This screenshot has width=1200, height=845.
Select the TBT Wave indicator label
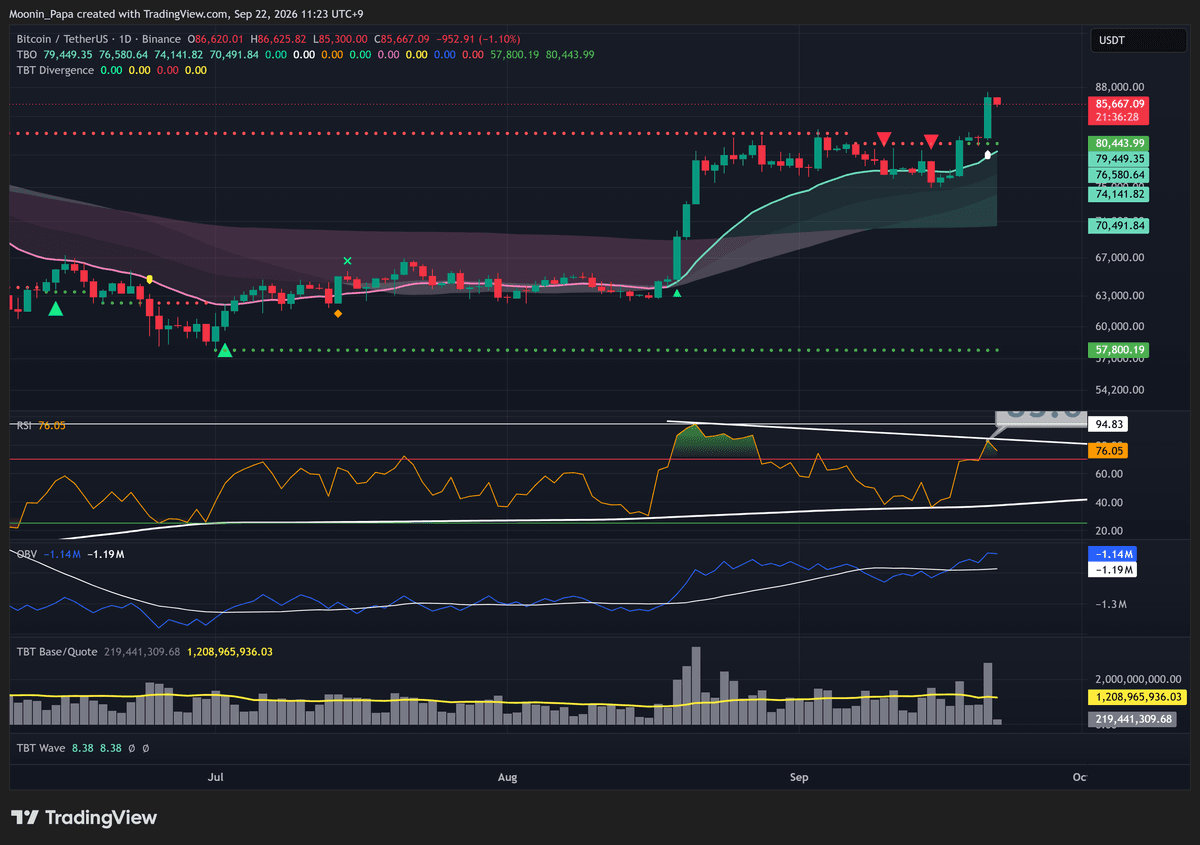click(x=41, y=747)
